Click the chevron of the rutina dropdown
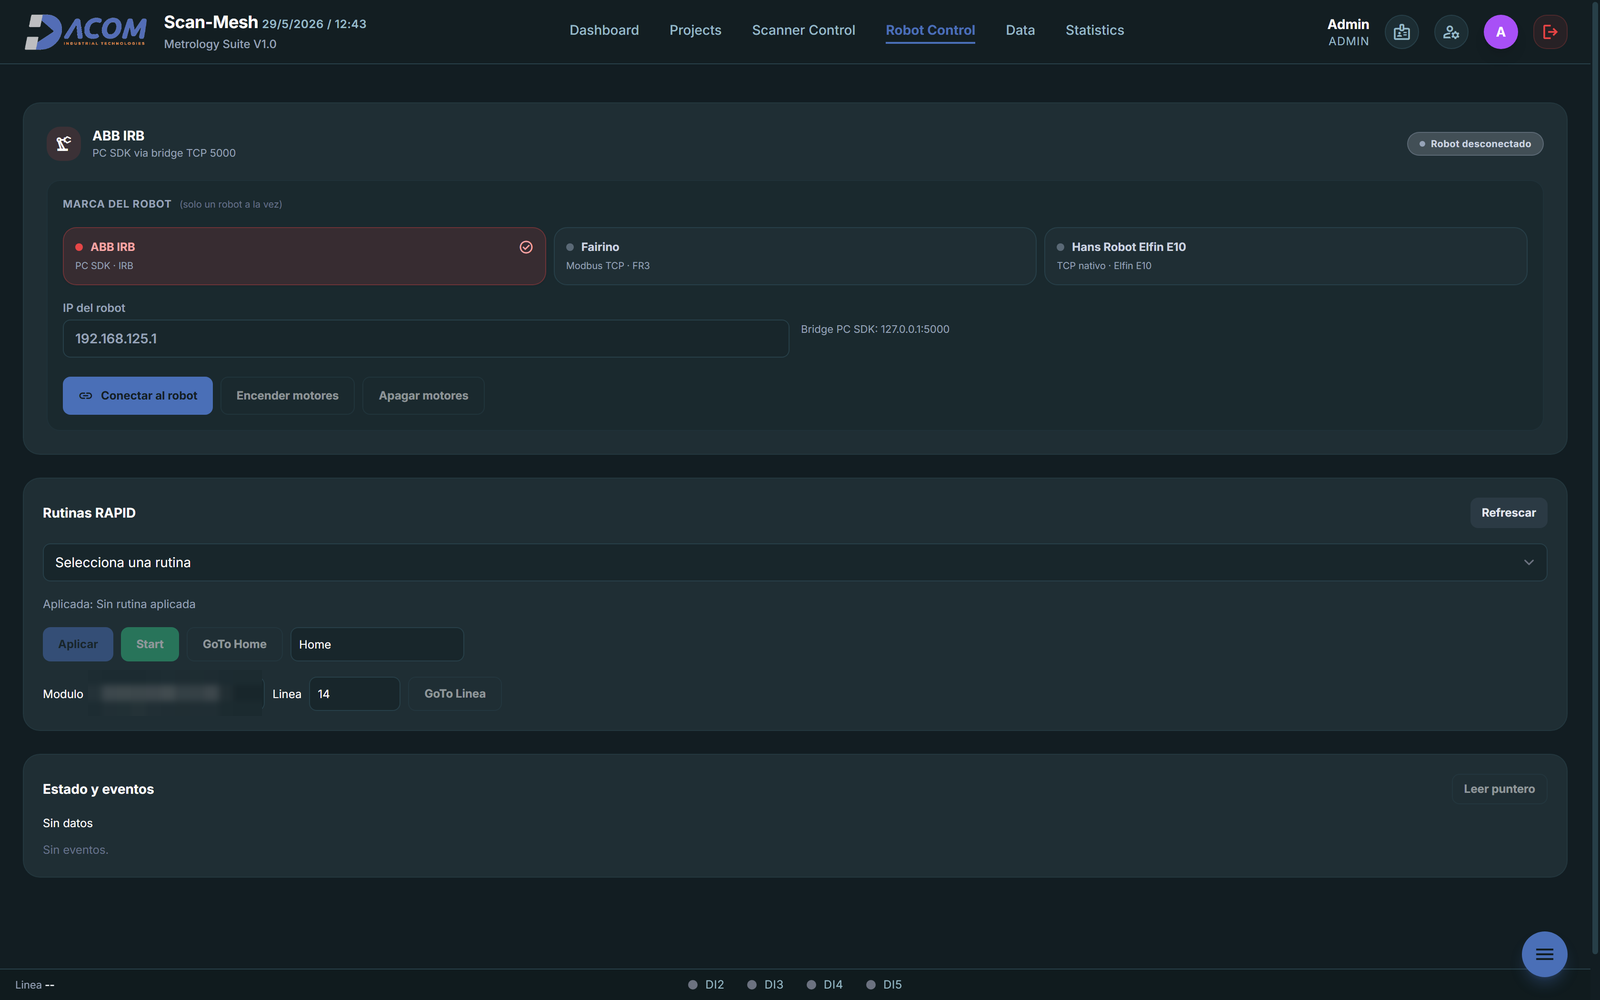This screenshot has height=1000, width=1600. (1528, 563)
